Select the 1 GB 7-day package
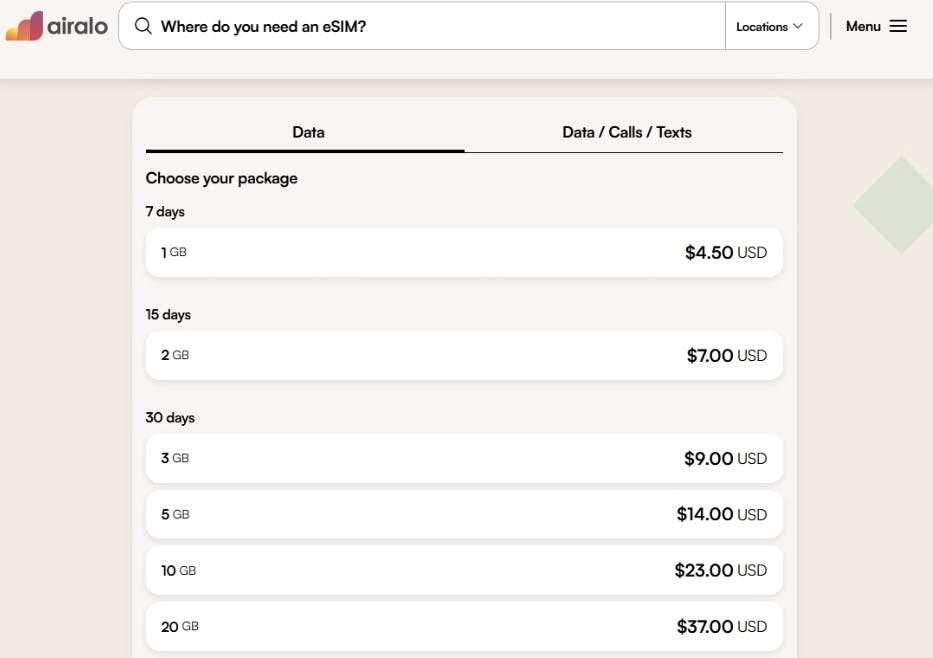933x658 pixels. [x=464, y=252]
